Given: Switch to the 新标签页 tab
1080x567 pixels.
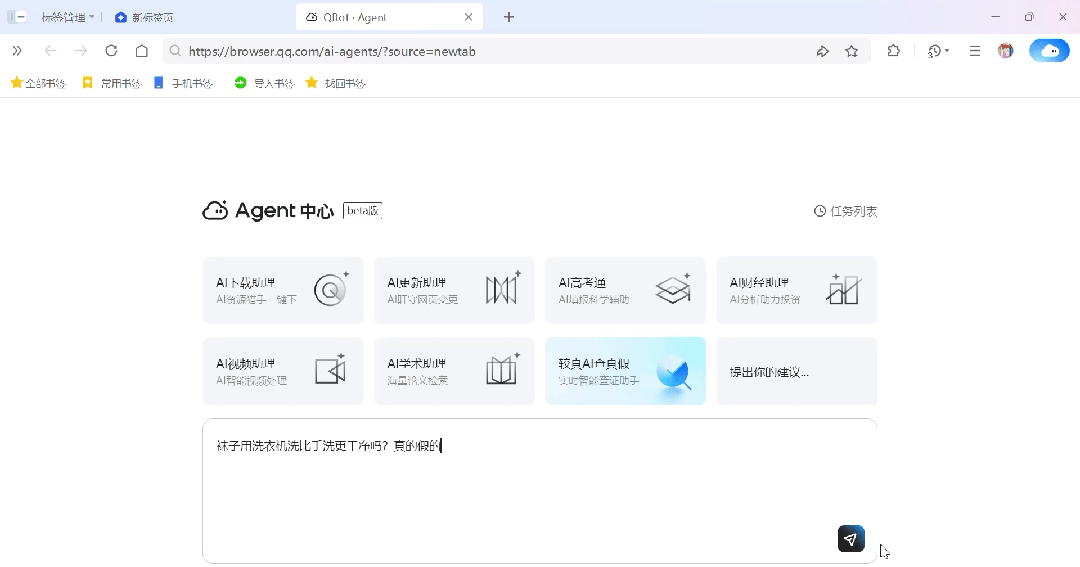Looking at the screenshot, I should pos(145,17).
